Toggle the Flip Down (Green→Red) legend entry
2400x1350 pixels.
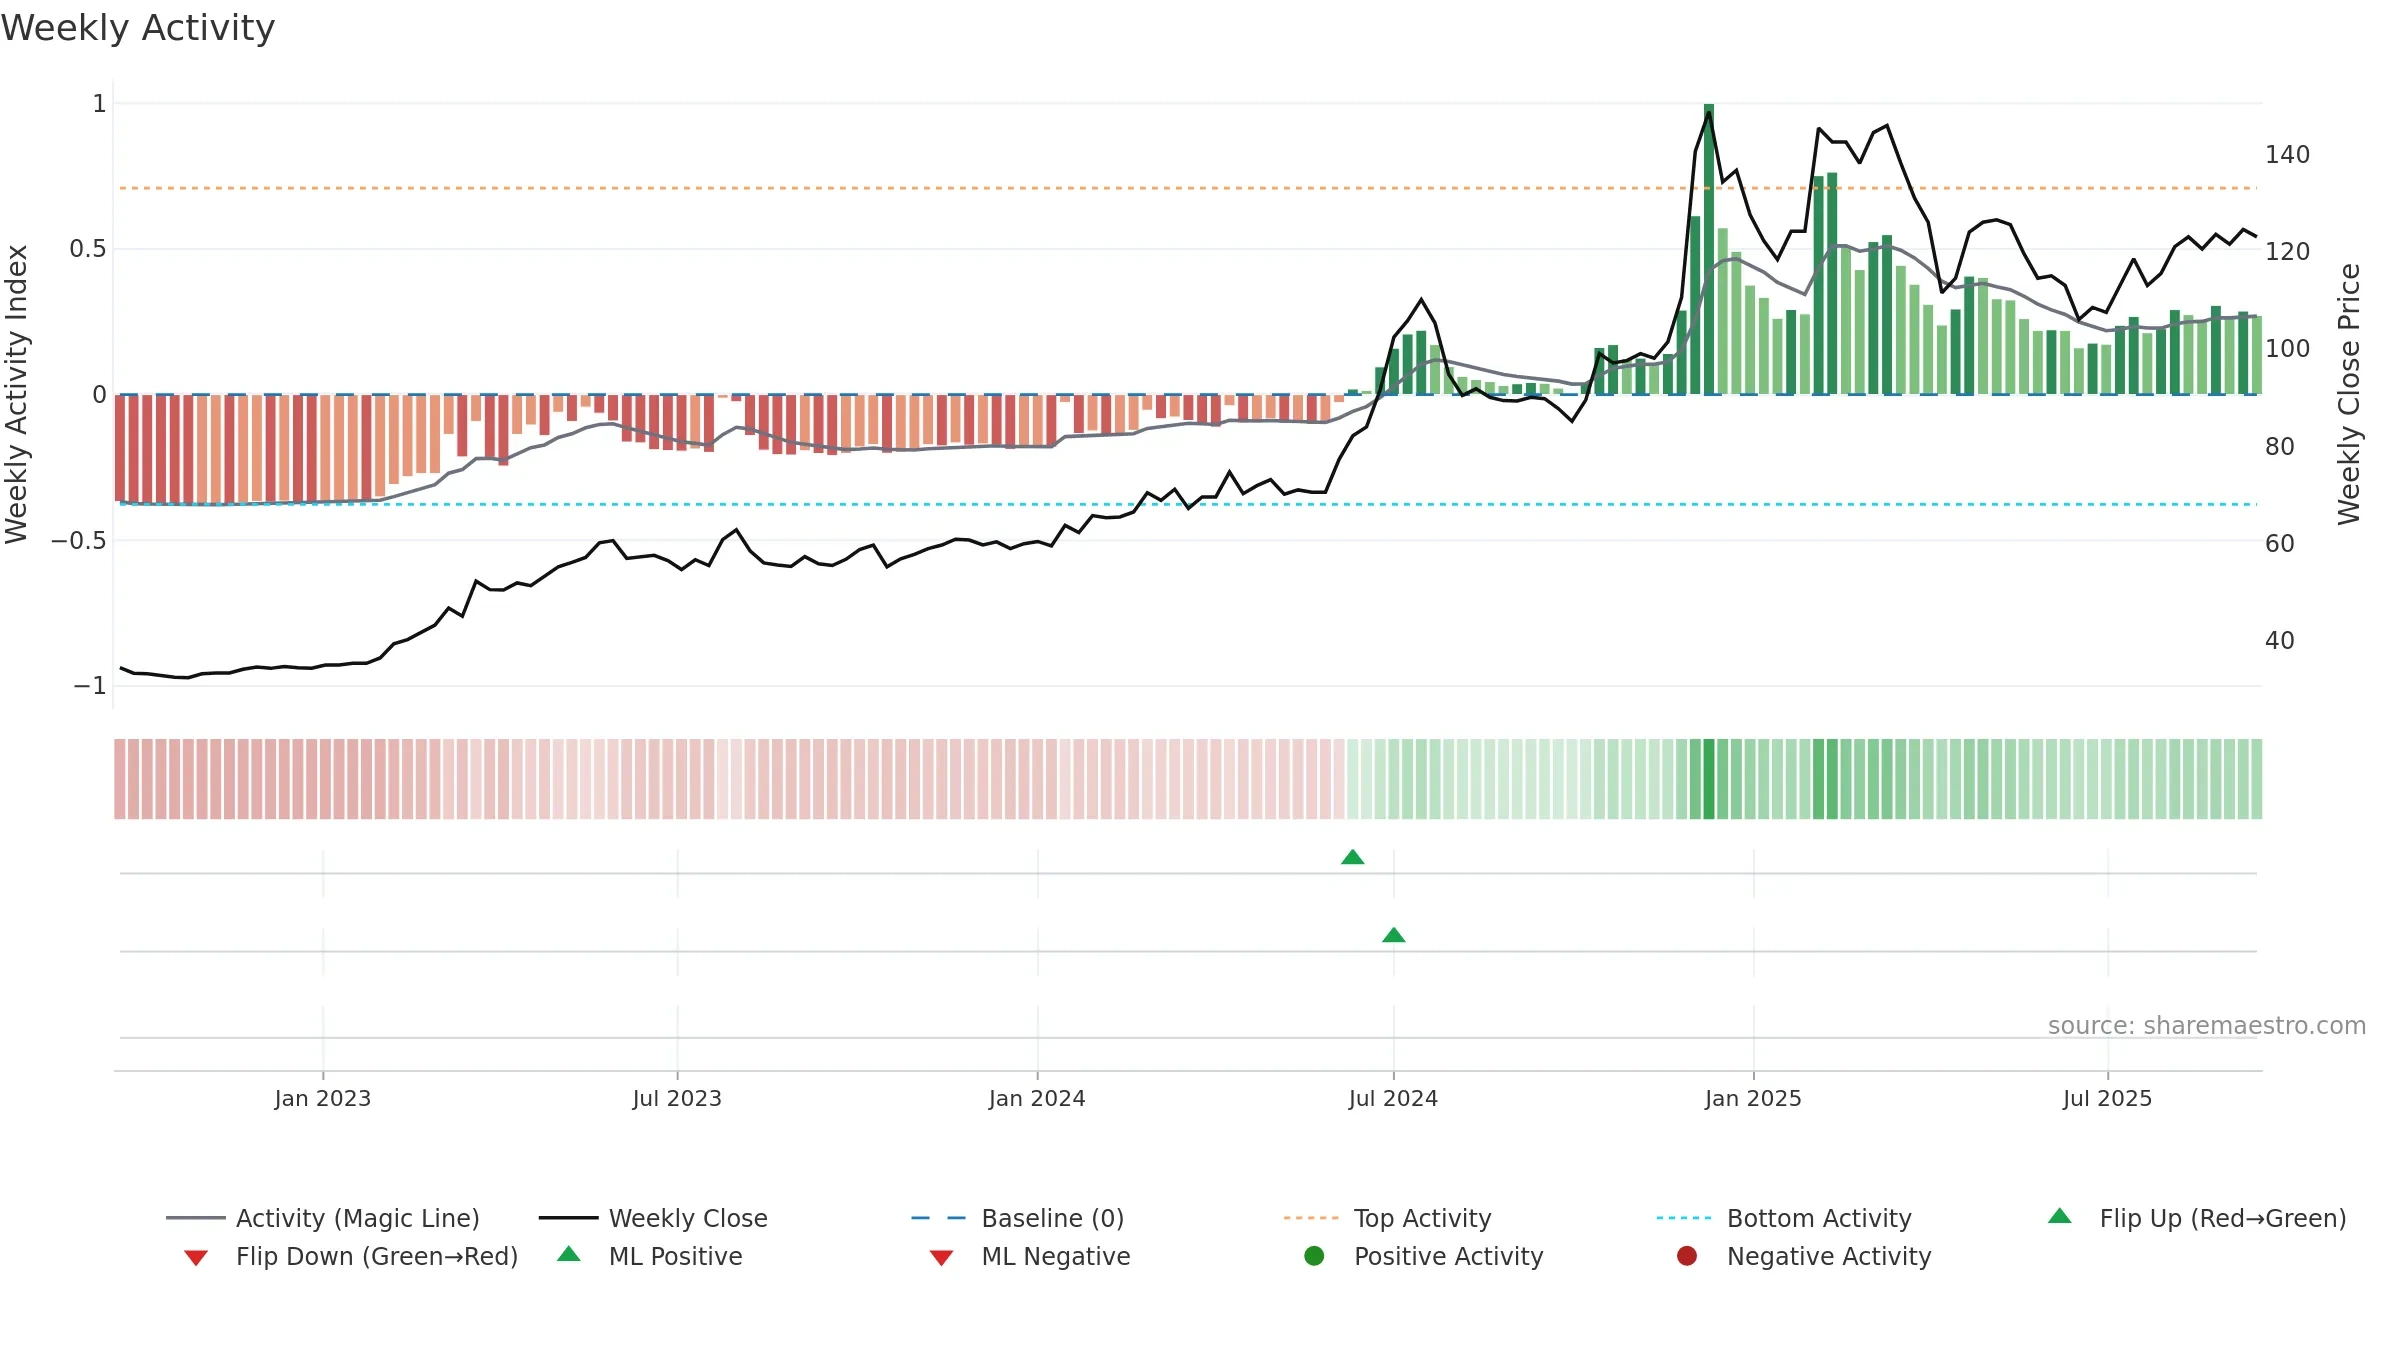point(351,1256)
